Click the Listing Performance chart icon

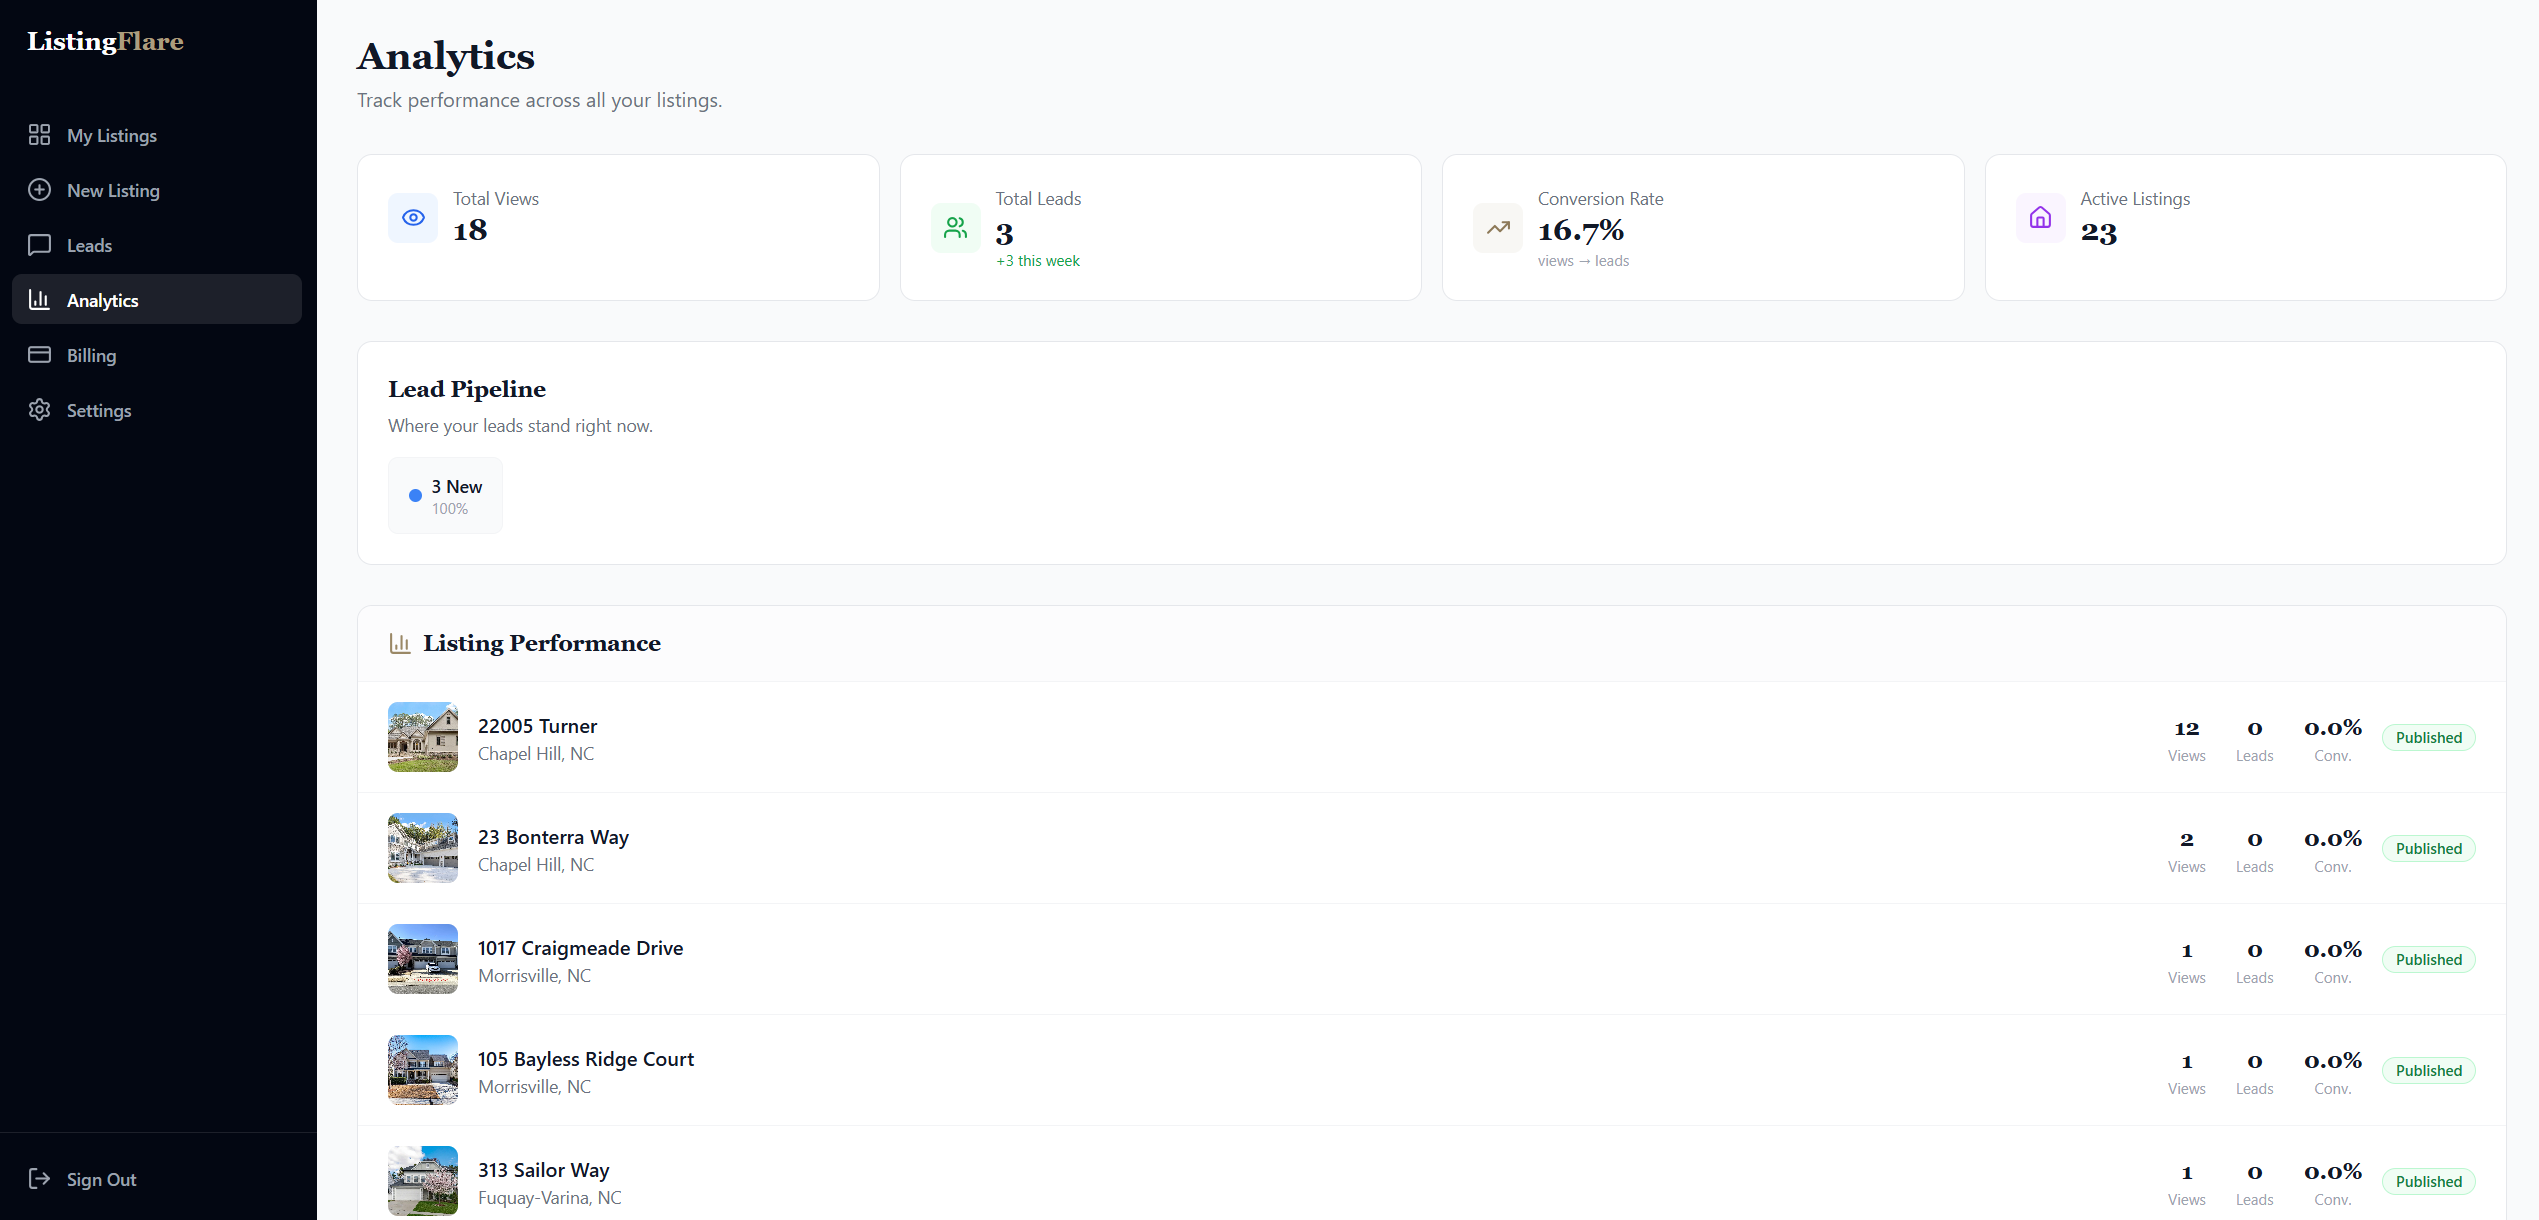point(400,643)
